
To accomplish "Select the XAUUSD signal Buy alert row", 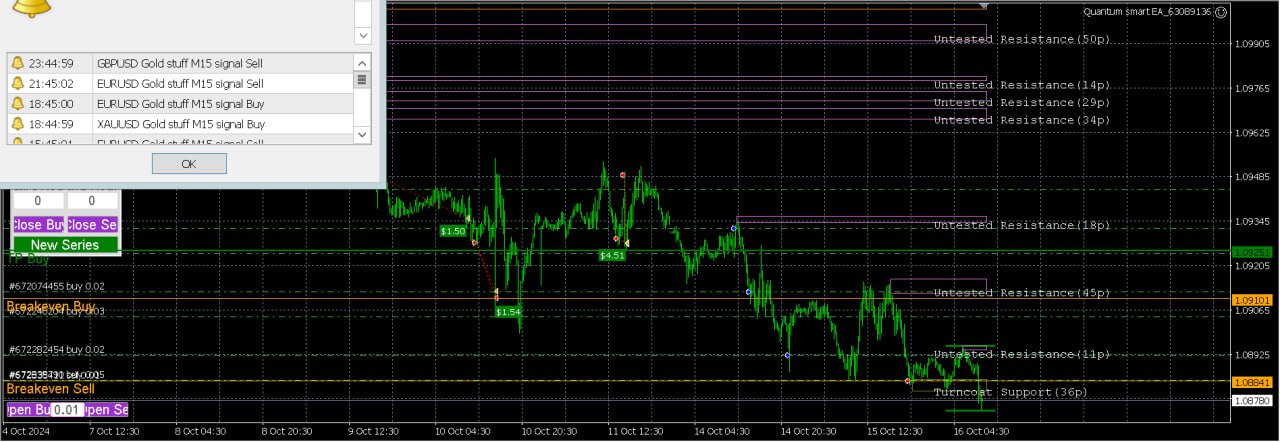I will (181, 124).
